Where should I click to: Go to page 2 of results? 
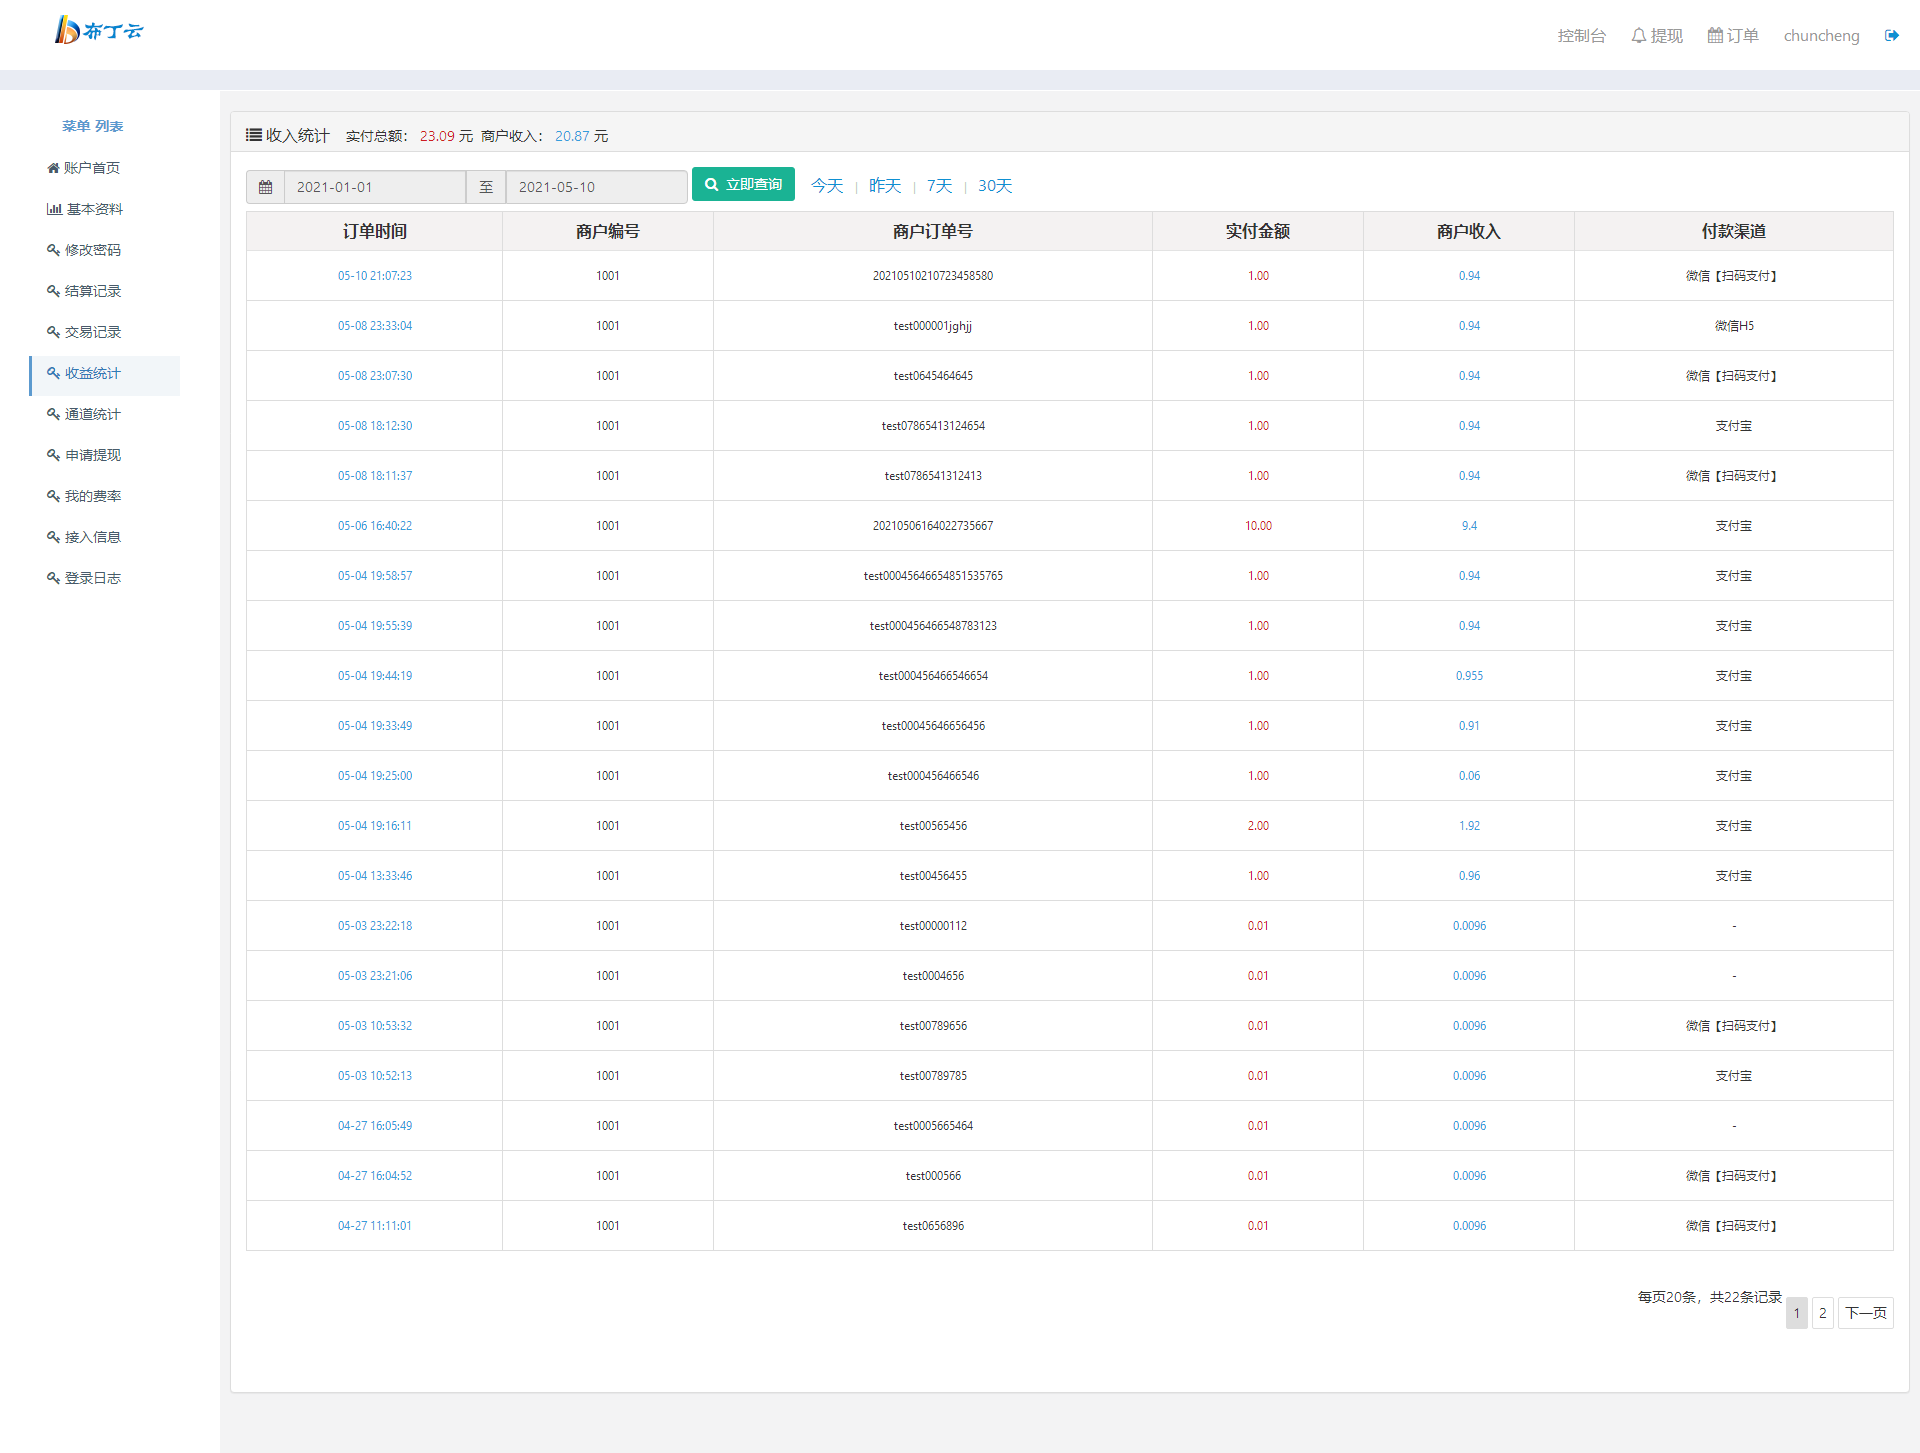[1822, 1313]
